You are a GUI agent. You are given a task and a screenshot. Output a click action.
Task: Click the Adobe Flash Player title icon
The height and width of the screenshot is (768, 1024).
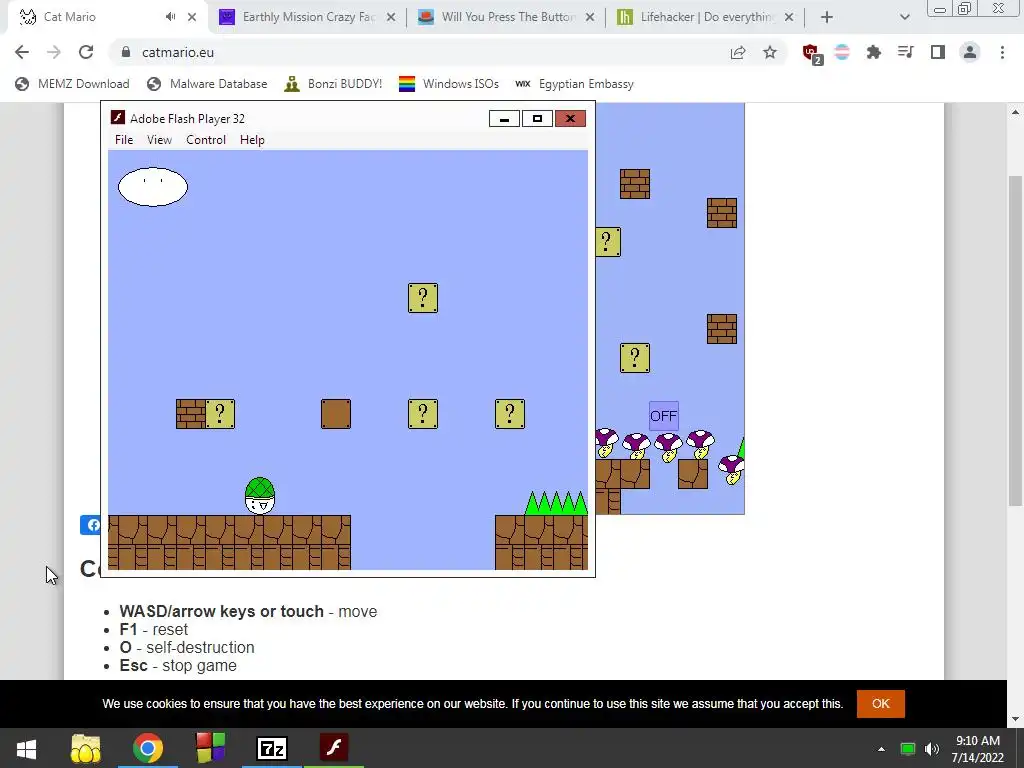coord(118,118)
